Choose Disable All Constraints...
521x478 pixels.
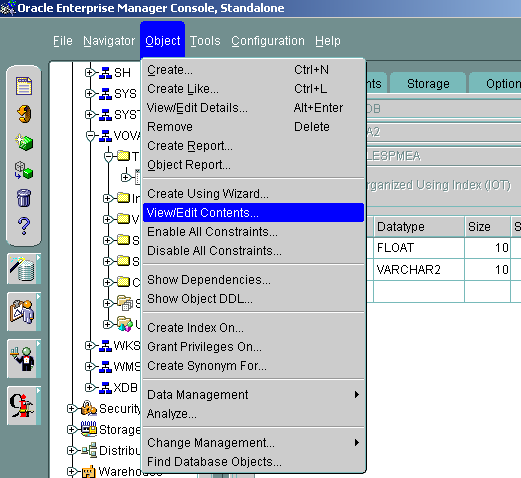point(253,250)
